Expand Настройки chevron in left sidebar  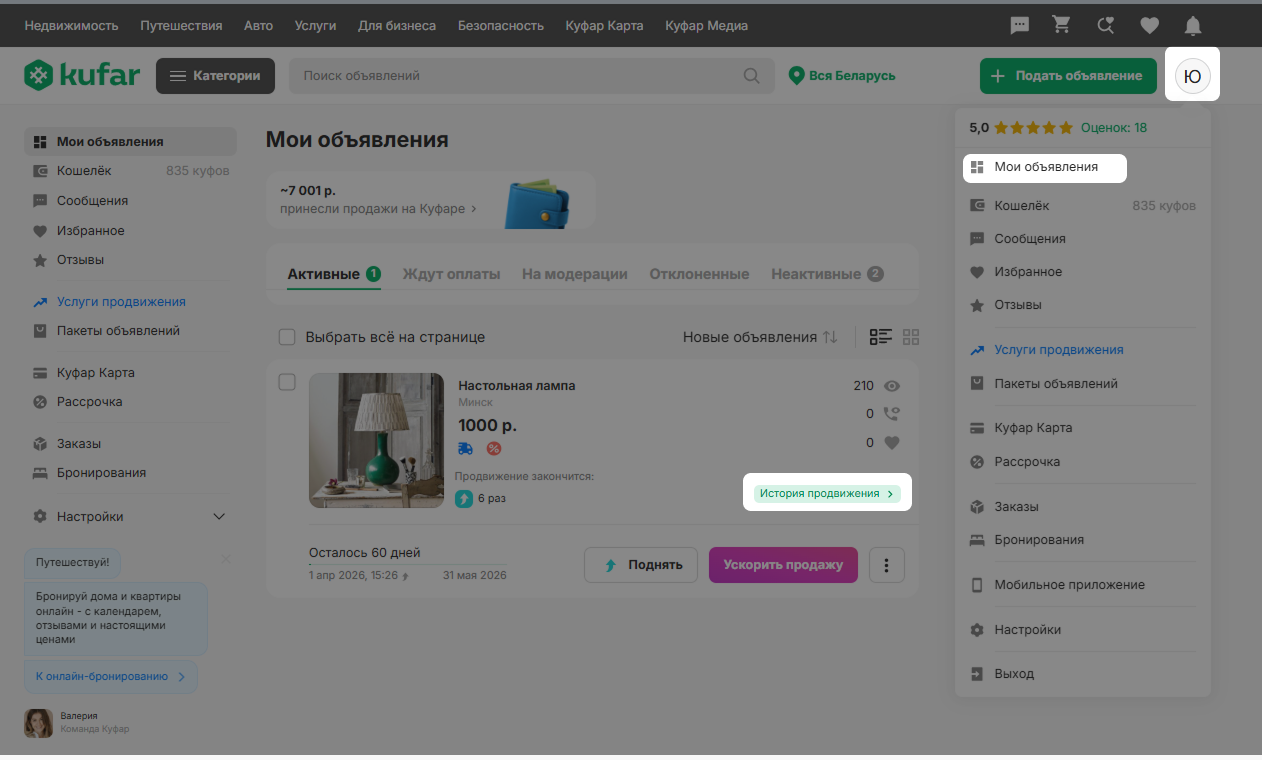(x=220, y=517)
